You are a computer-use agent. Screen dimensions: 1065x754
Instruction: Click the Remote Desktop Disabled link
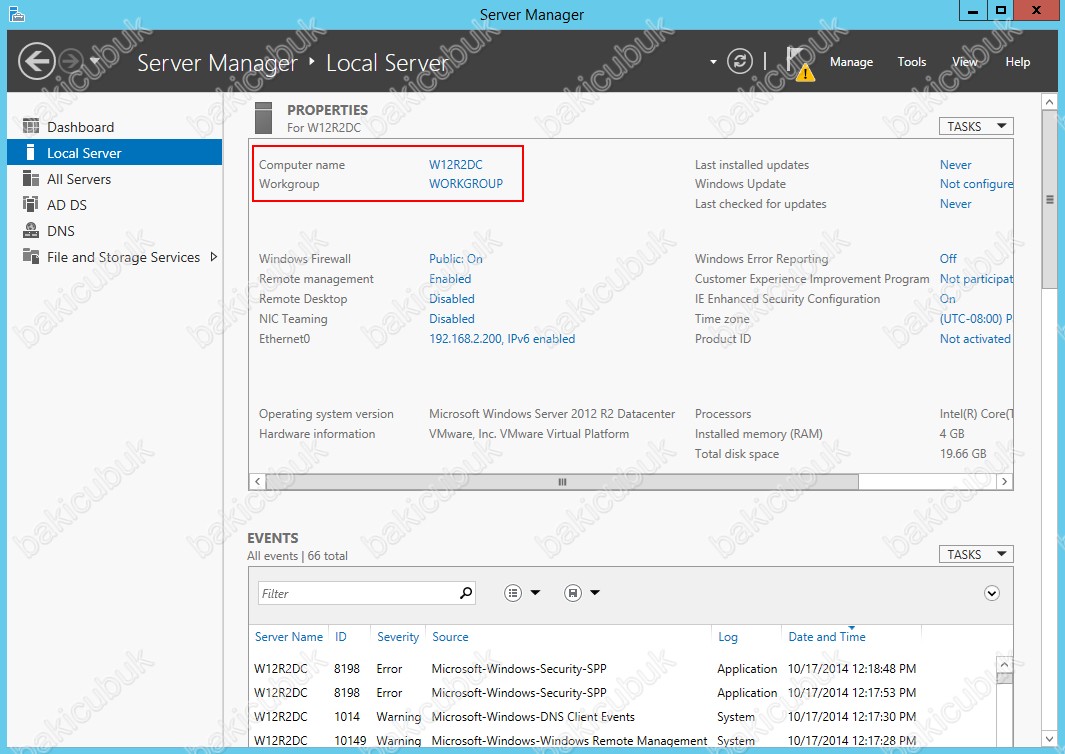(452, 299)
